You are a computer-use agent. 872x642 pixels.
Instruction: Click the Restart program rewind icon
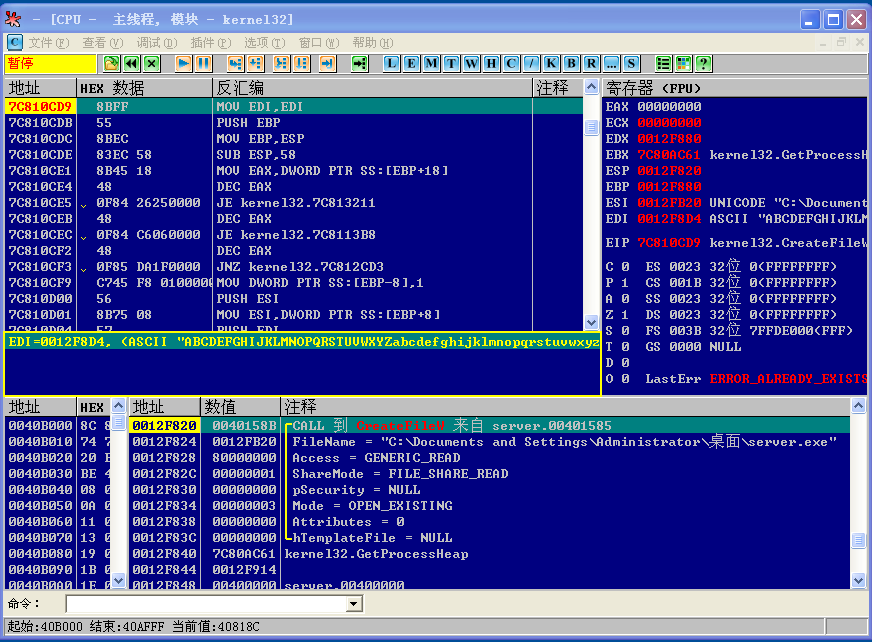tap(131, 63)
